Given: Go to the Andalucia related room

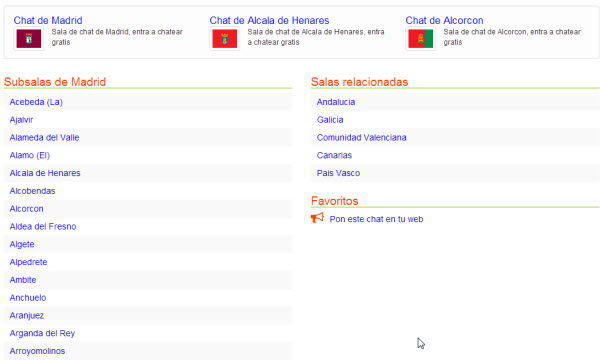Looking at the screenshot, I should (336, 102).
